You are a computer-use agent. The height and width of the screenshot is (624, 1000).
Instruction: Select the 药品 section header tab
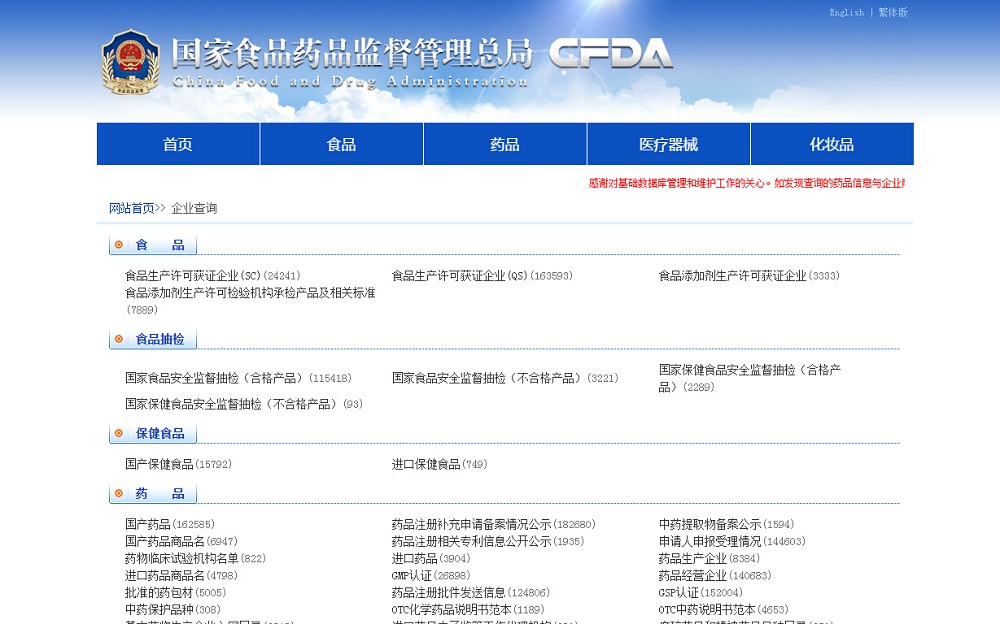(x=153, y=493)
